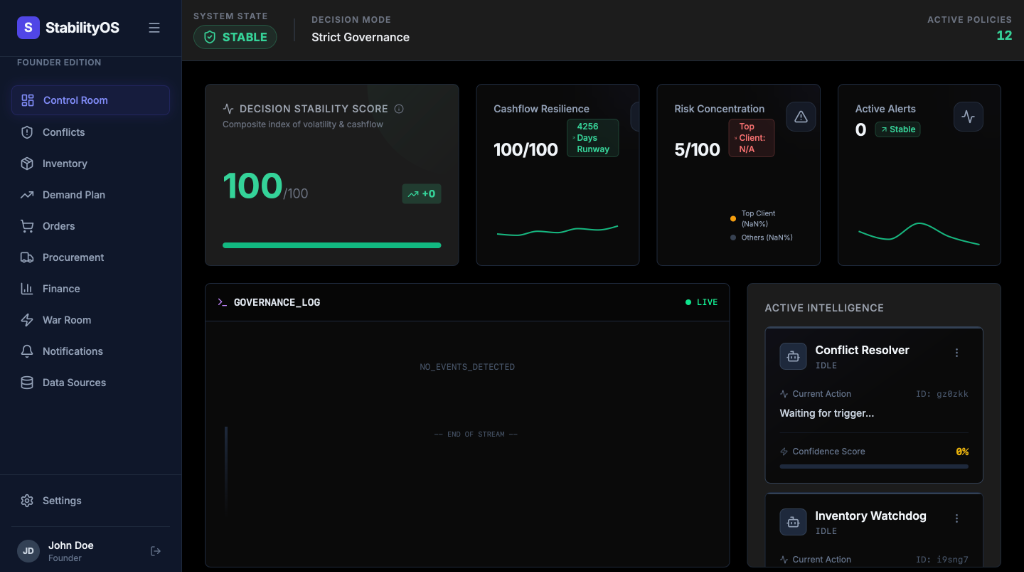Open Settings from the sidebar
1024x572 pixels.
click(x=62, y=500)
